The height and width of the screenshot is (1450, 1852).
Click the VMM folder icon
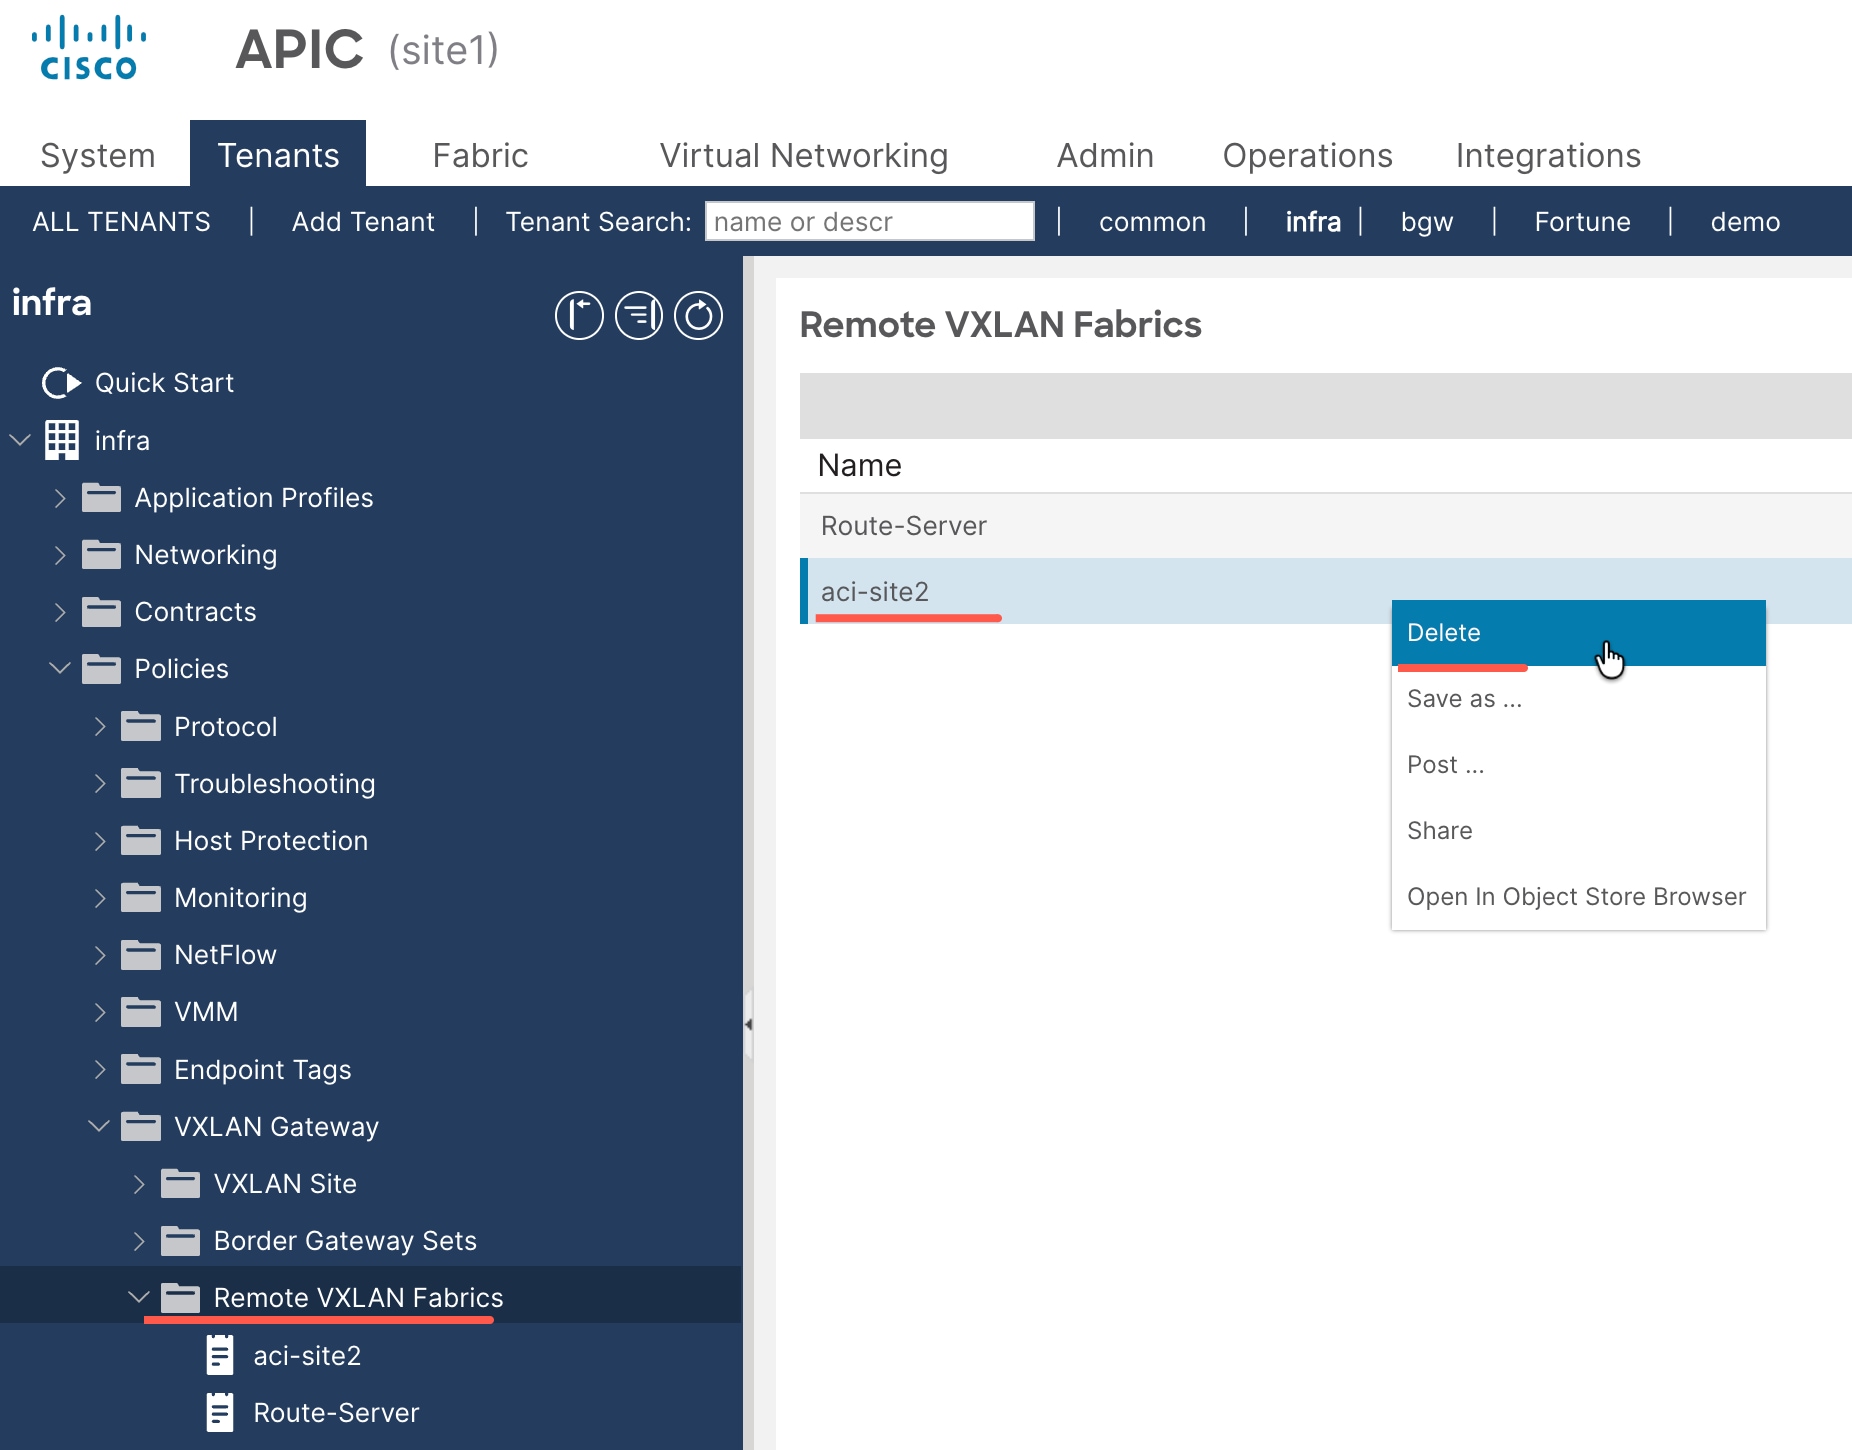coord(141,1011)
